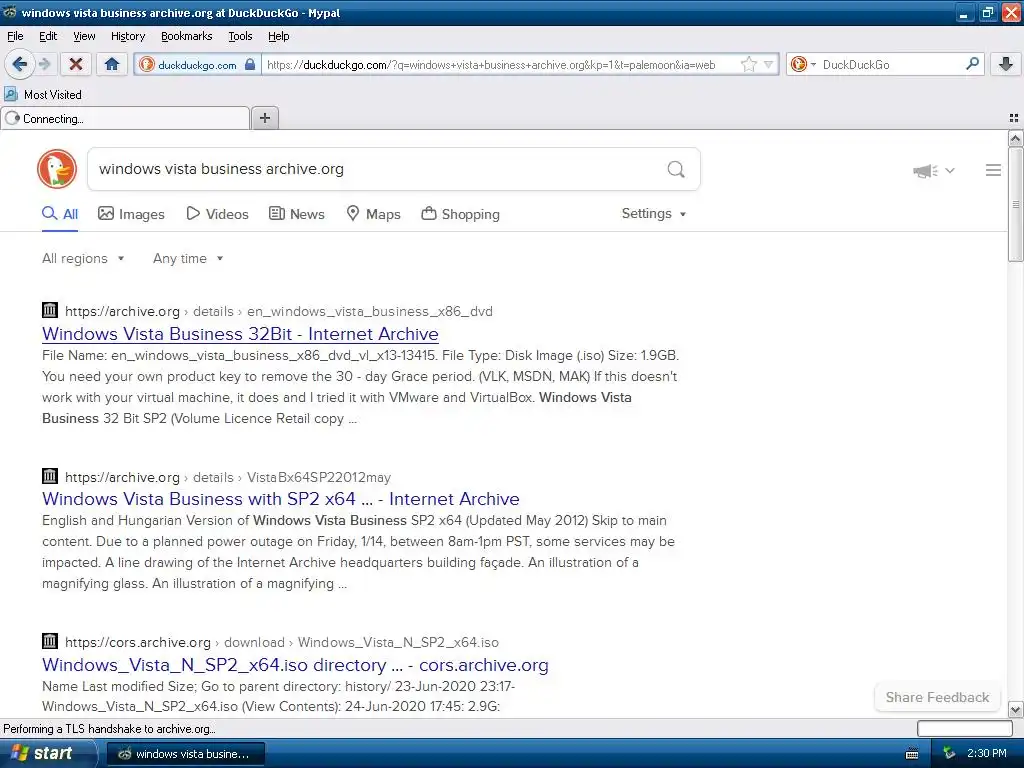Screen dimensions: 1024x768
Task: Click the scrollbar down arrow
Action: 1015,710
